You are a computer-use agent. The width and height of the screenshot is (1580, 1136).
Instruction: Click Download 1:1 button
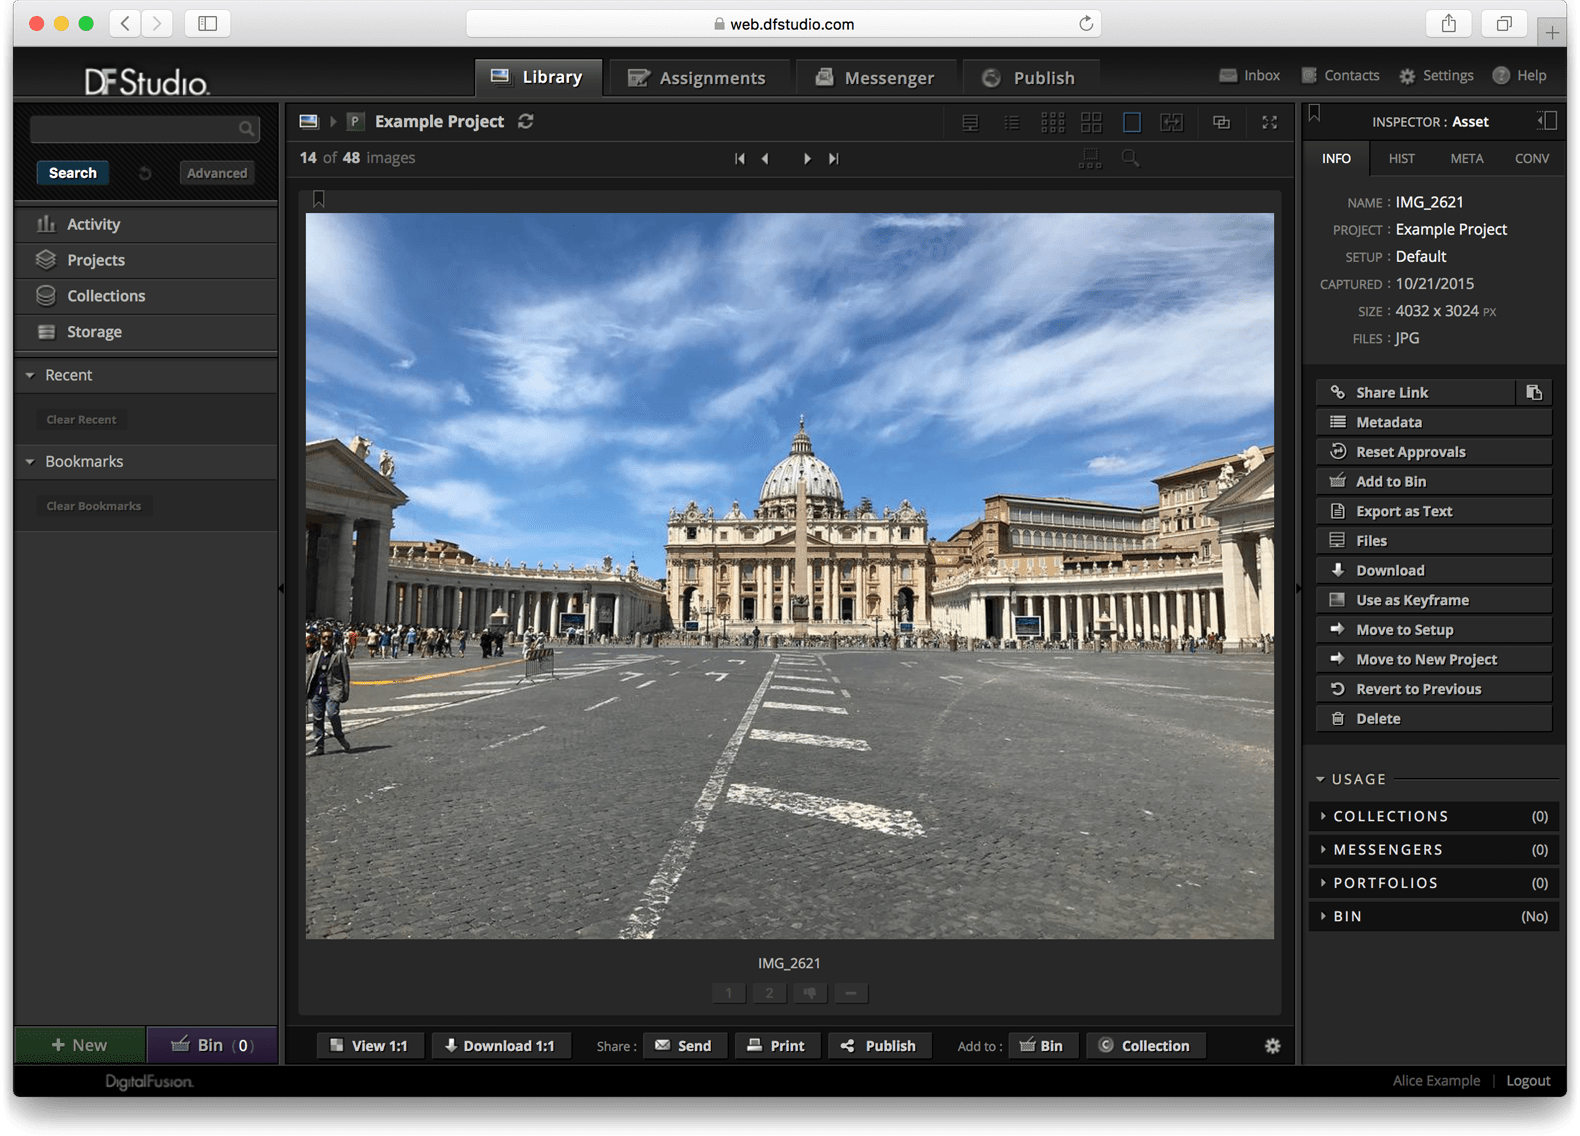click(500, 1045)
